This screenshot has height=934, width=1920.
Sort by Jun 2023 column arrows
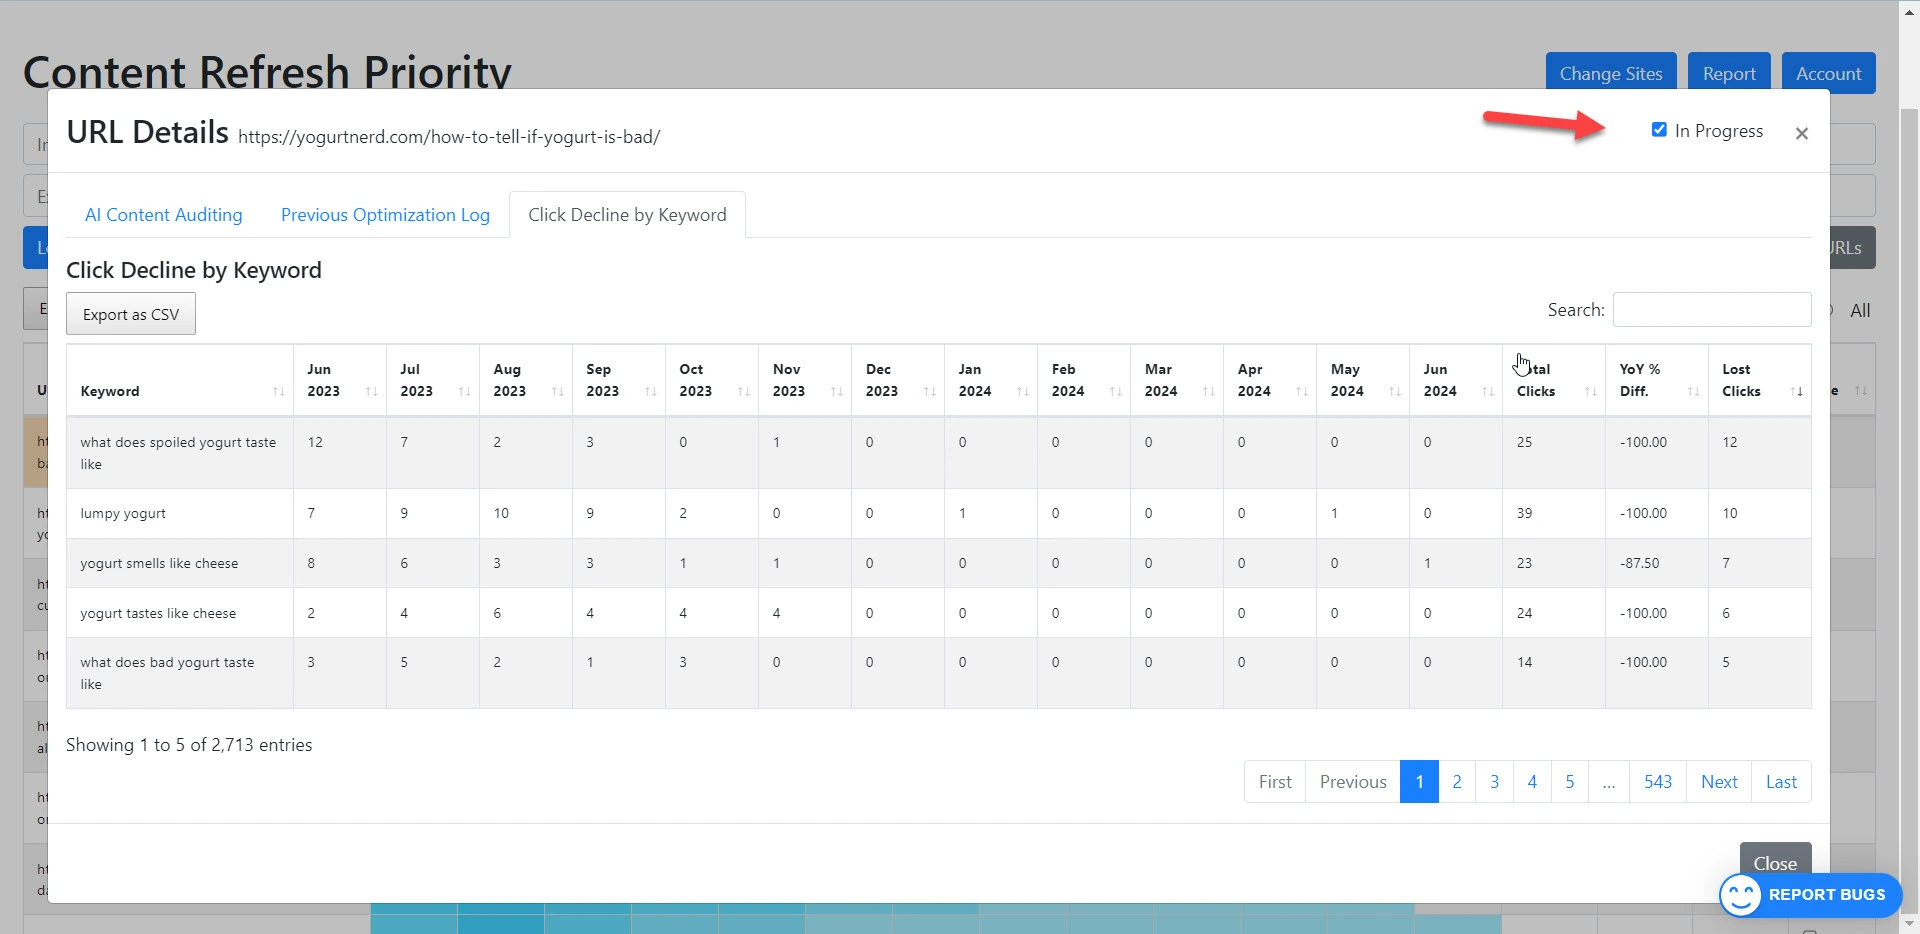point(371,391)
